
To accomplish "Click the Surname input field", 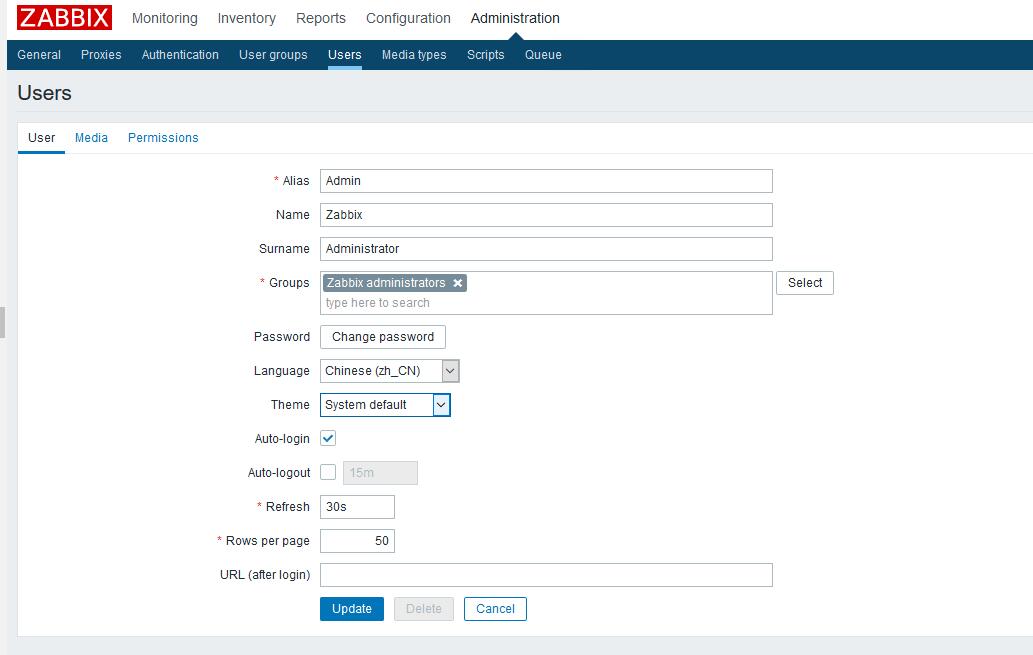I will pos(546,249).
